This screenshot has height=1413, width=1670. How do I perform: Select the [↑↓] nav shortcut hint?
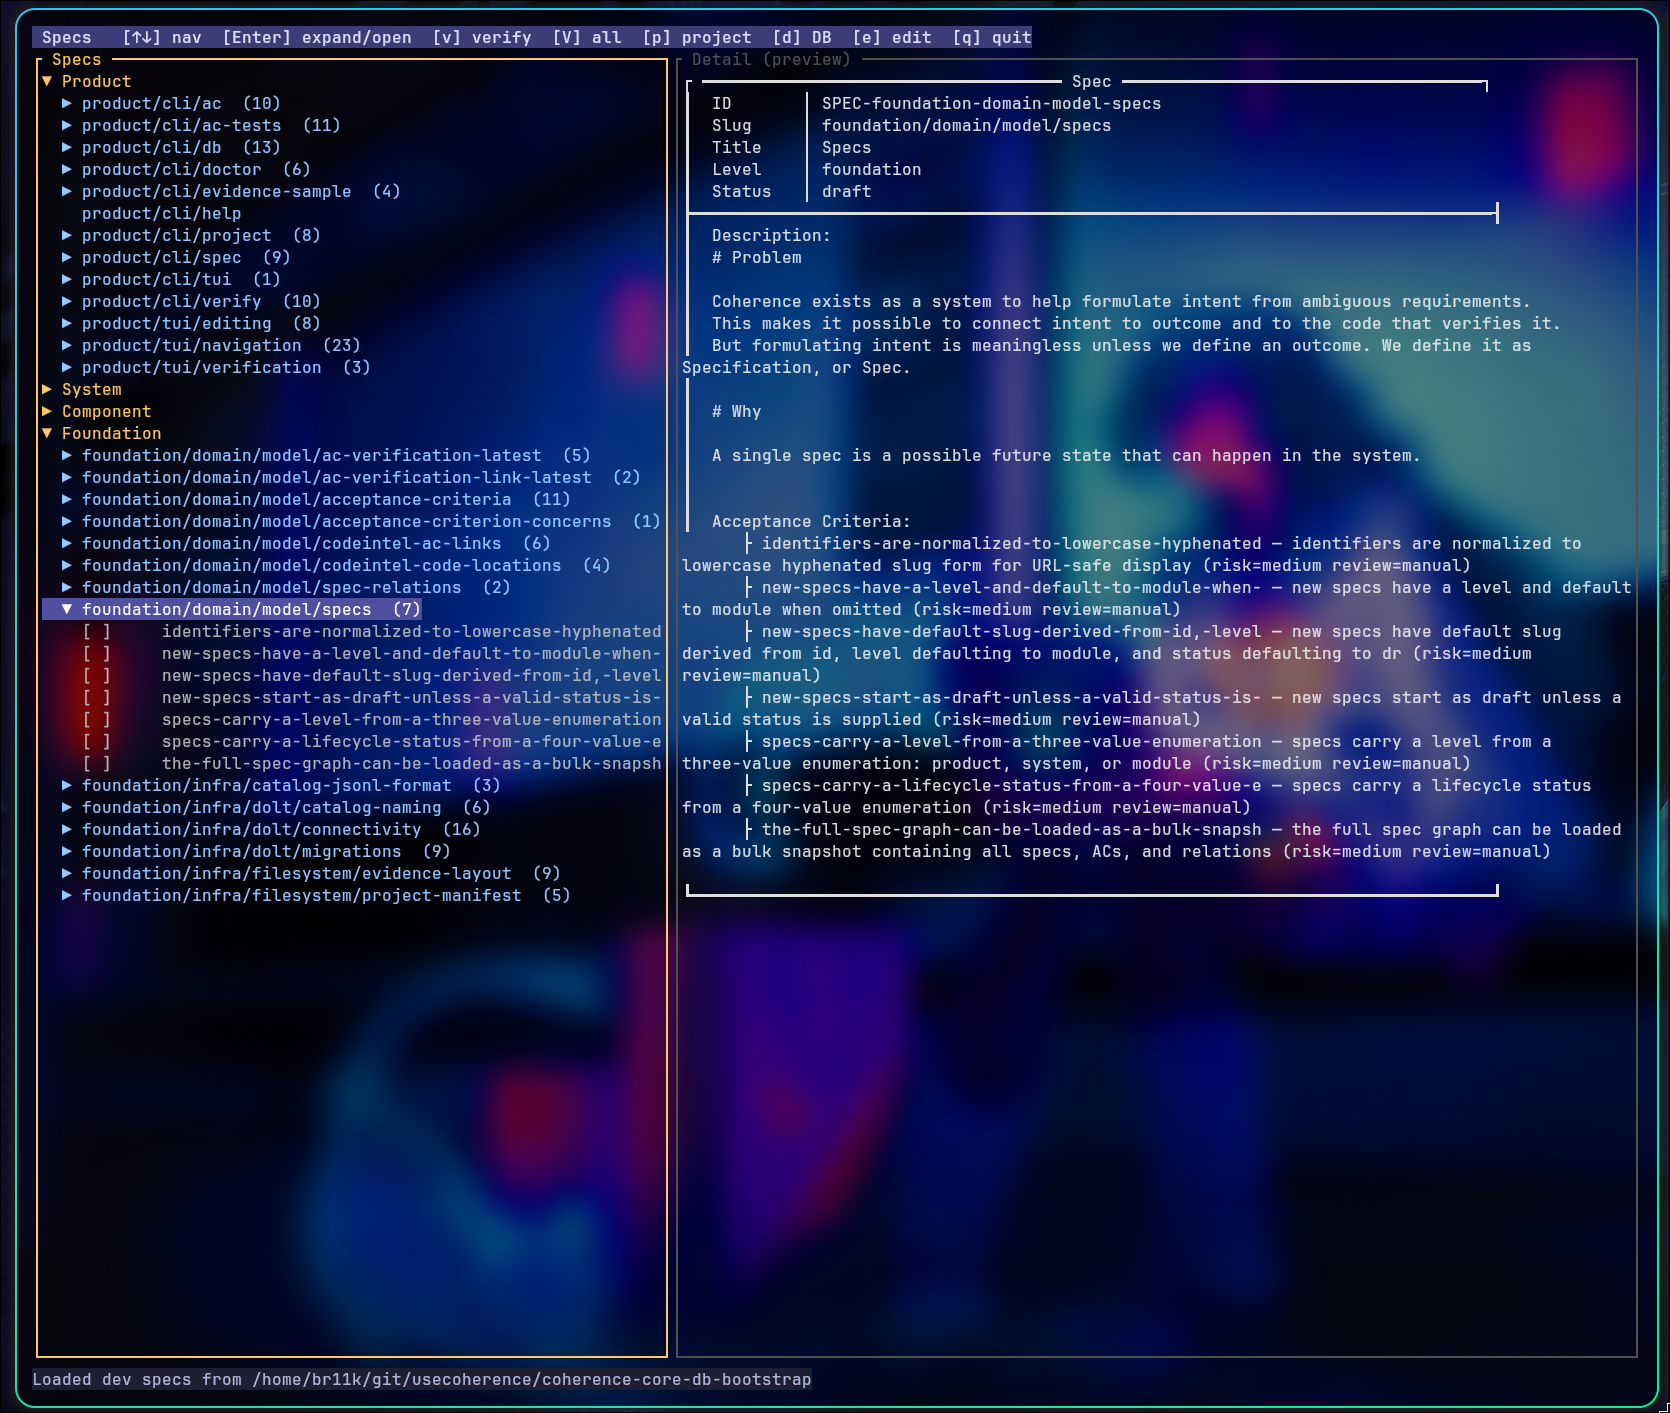(x=162, y=37)
